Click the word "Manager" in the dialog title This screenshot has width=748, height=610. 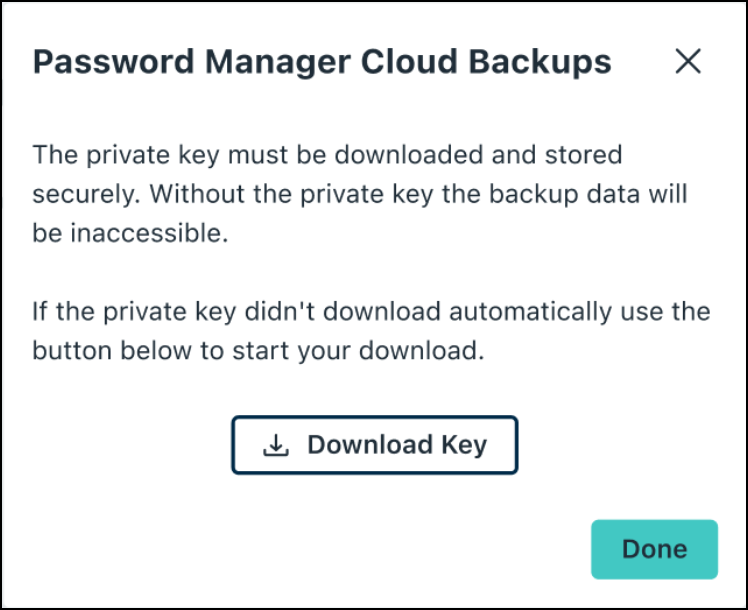click(241, 63)
